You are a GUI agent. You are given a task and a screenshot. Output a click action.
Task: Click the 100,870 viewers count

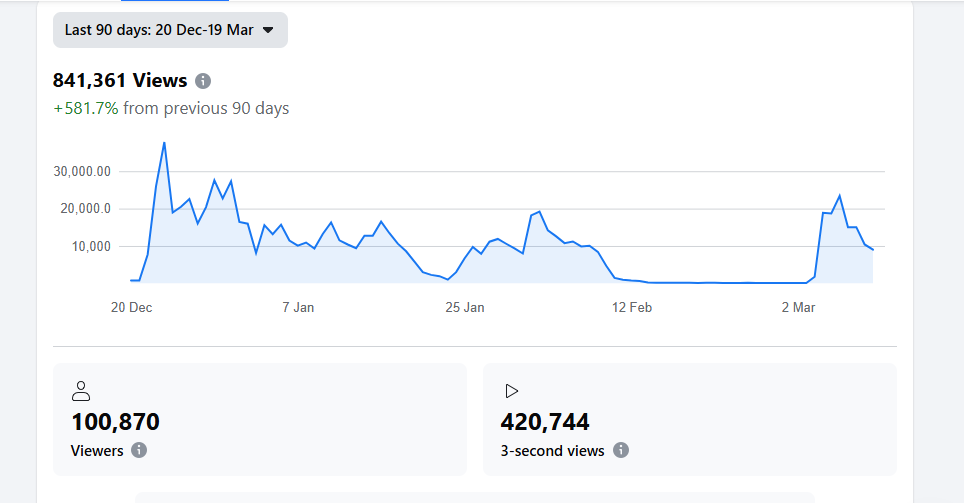click(x=115, y=422)
